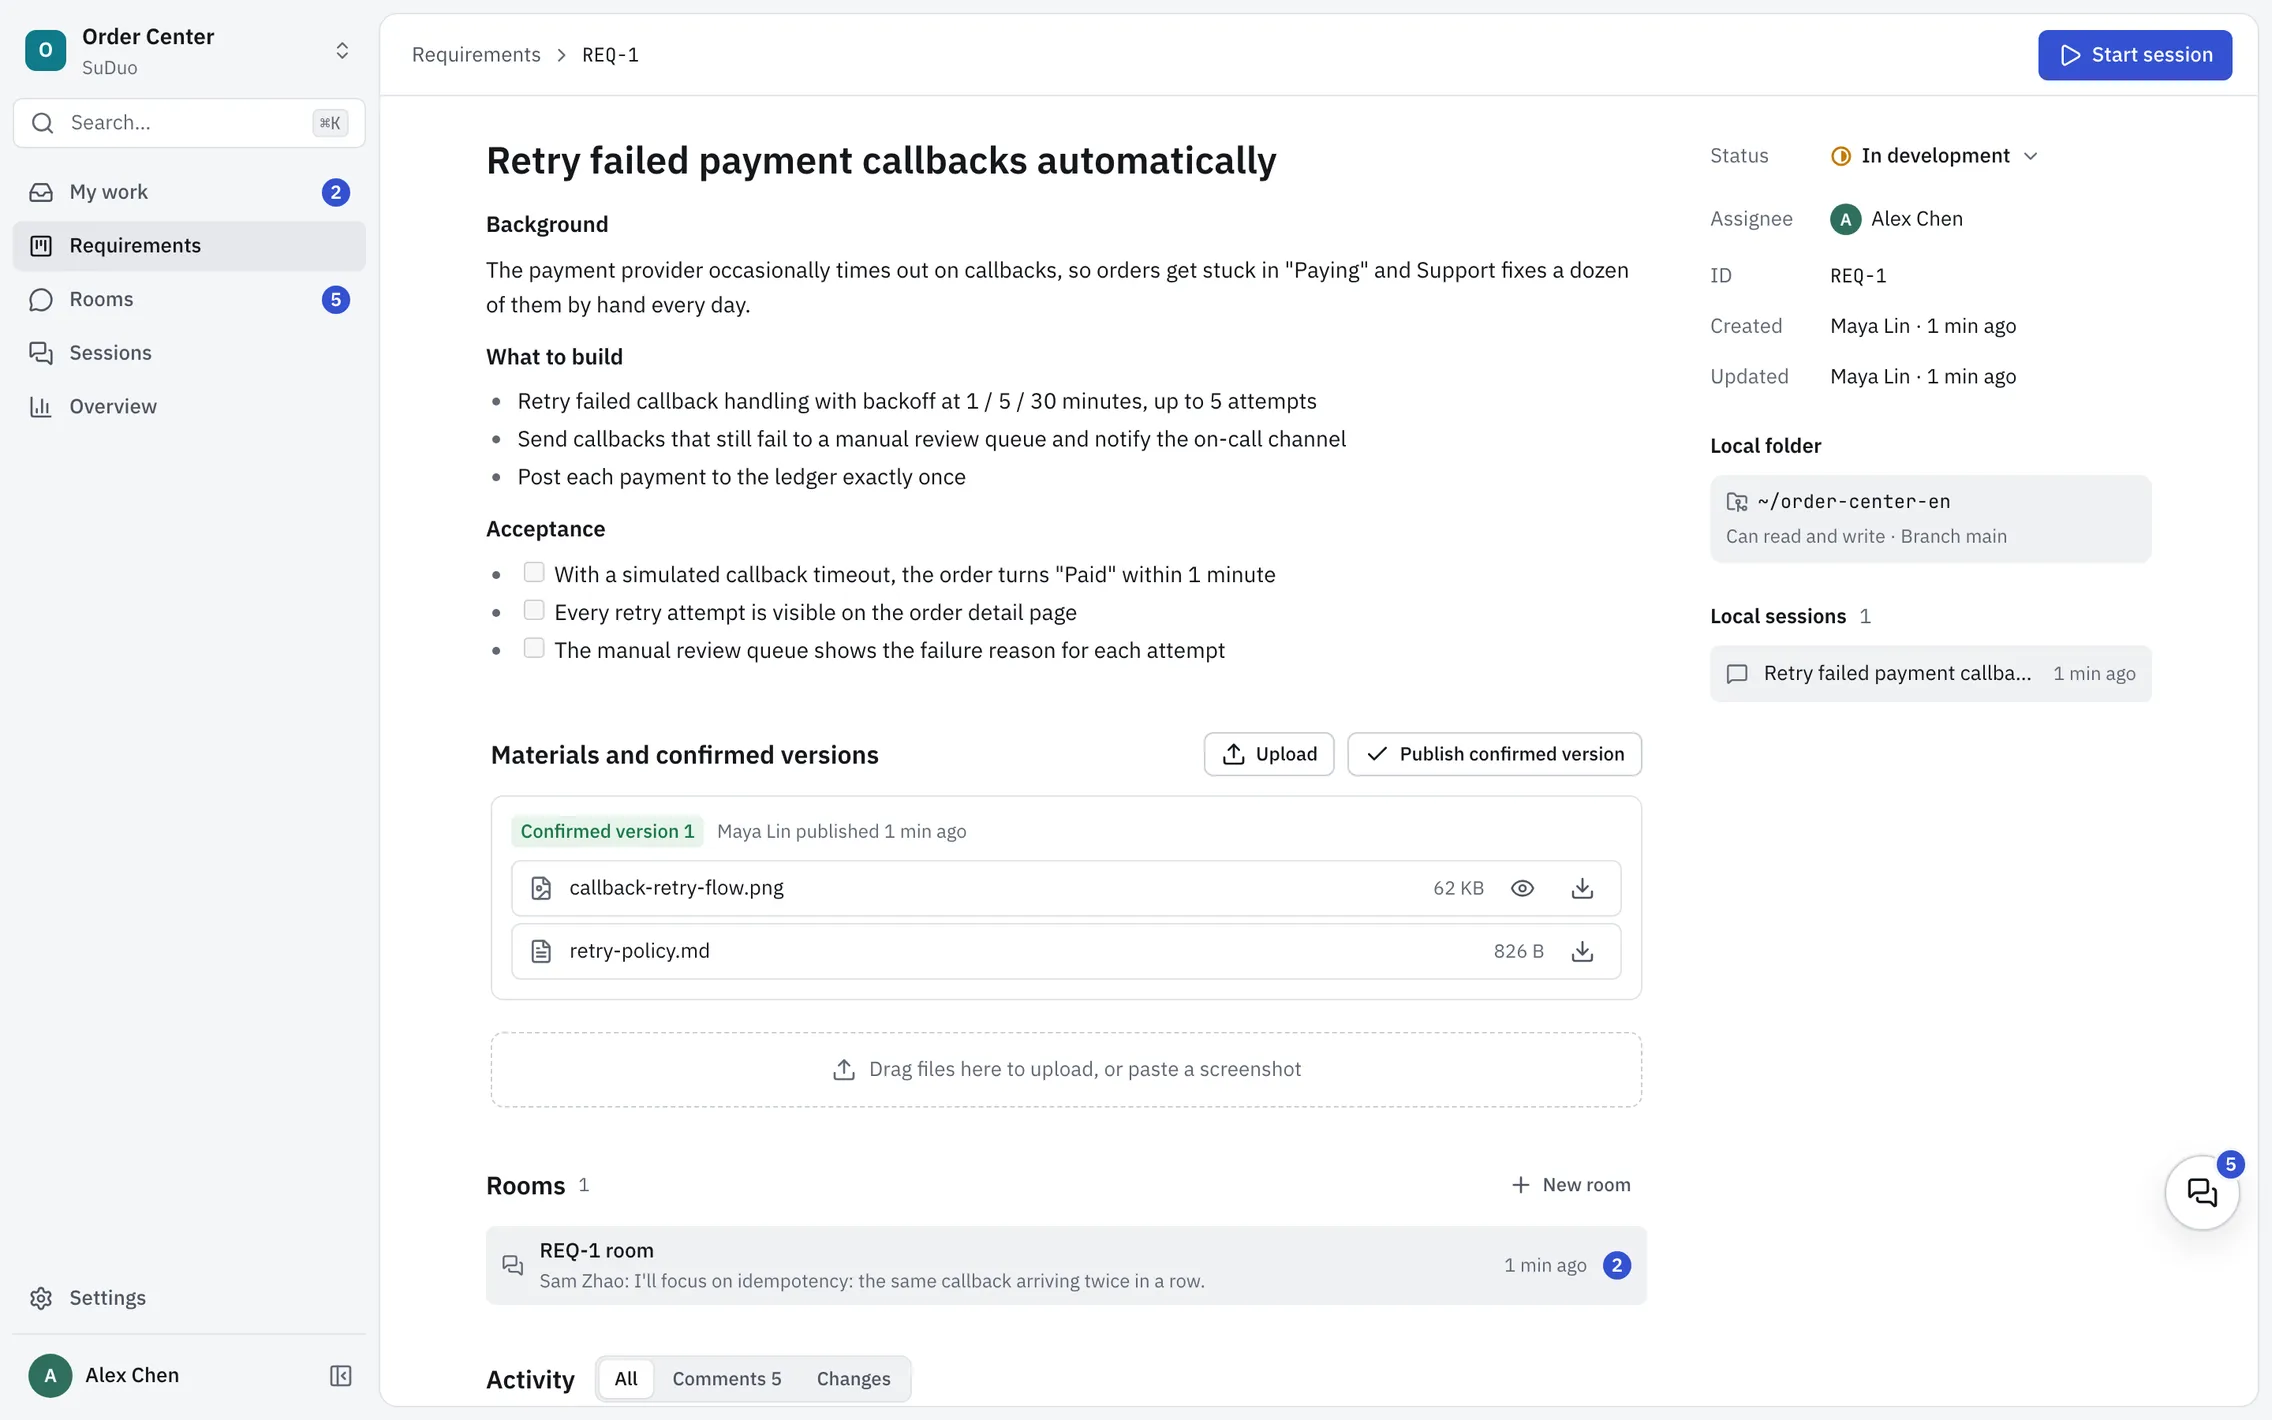Click the image file icon for callback-retry-flow.png
This screenshot has width=2272, height=1420.
(541, 888)
